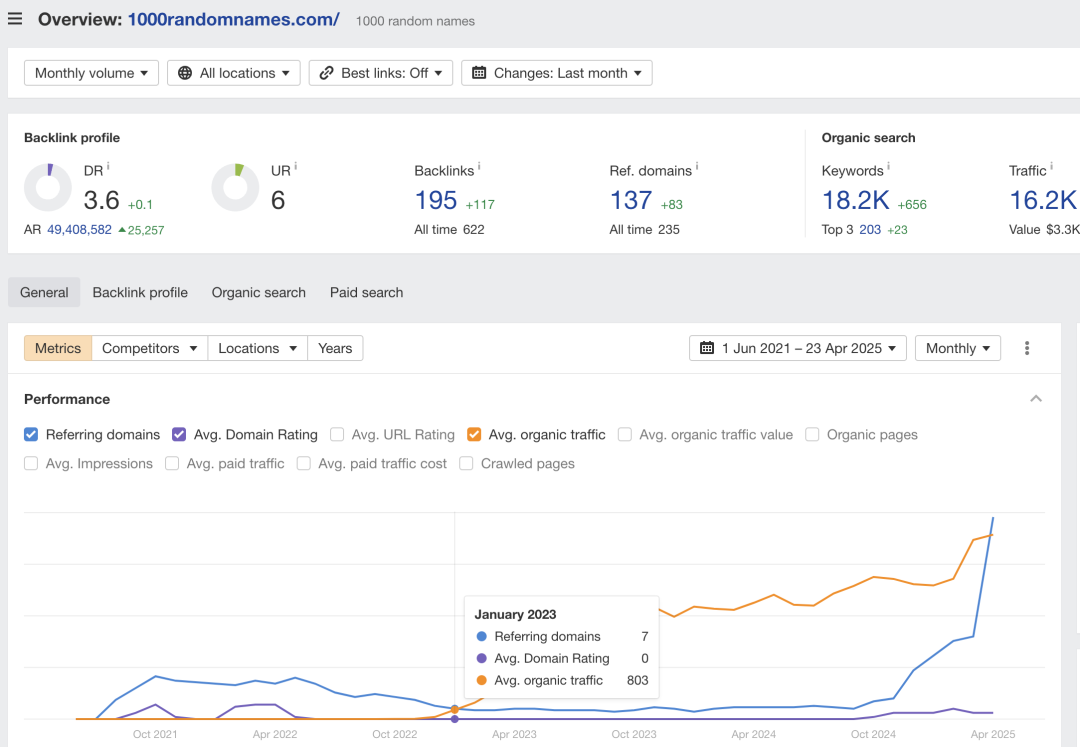The width and height of the screenshot is (1080, 747).
Task: Open the All locations dropdown
Action: (x=233, y=73)
